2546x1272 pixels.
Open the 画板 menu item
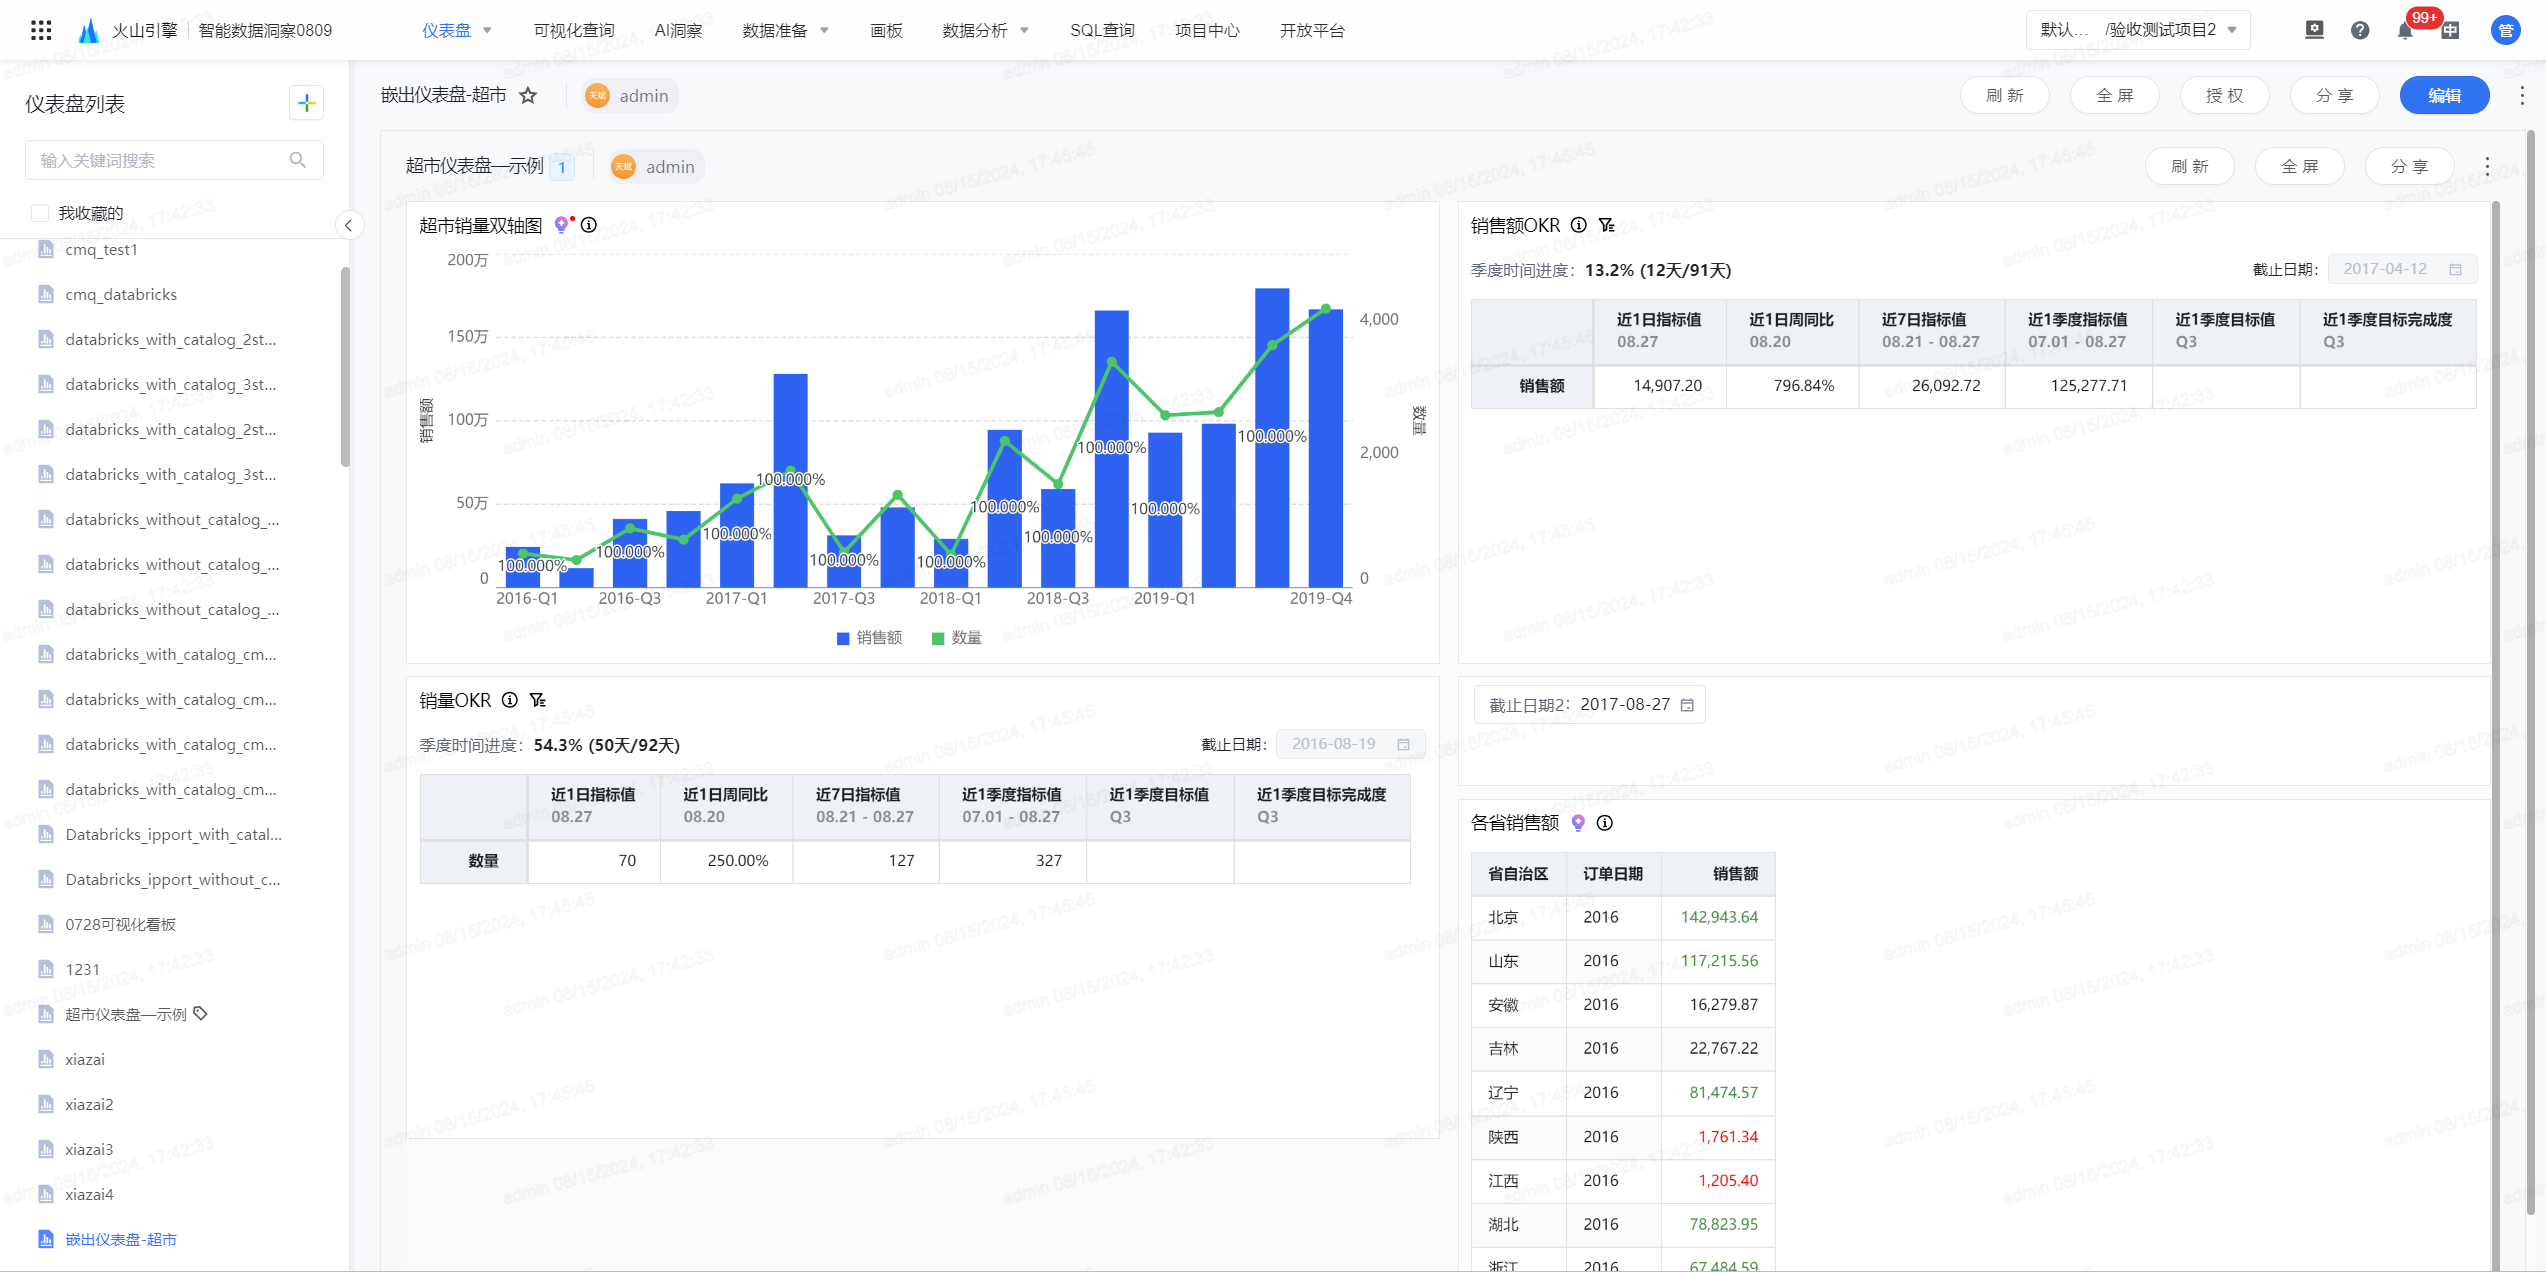click(x=886, y=30)
